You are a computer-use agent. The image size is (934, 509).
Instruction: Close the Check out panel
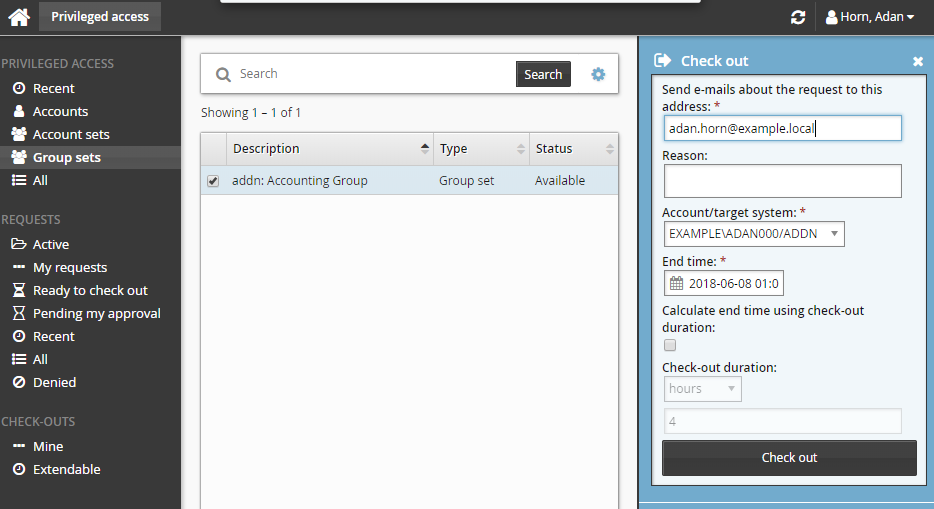(918, 62)
